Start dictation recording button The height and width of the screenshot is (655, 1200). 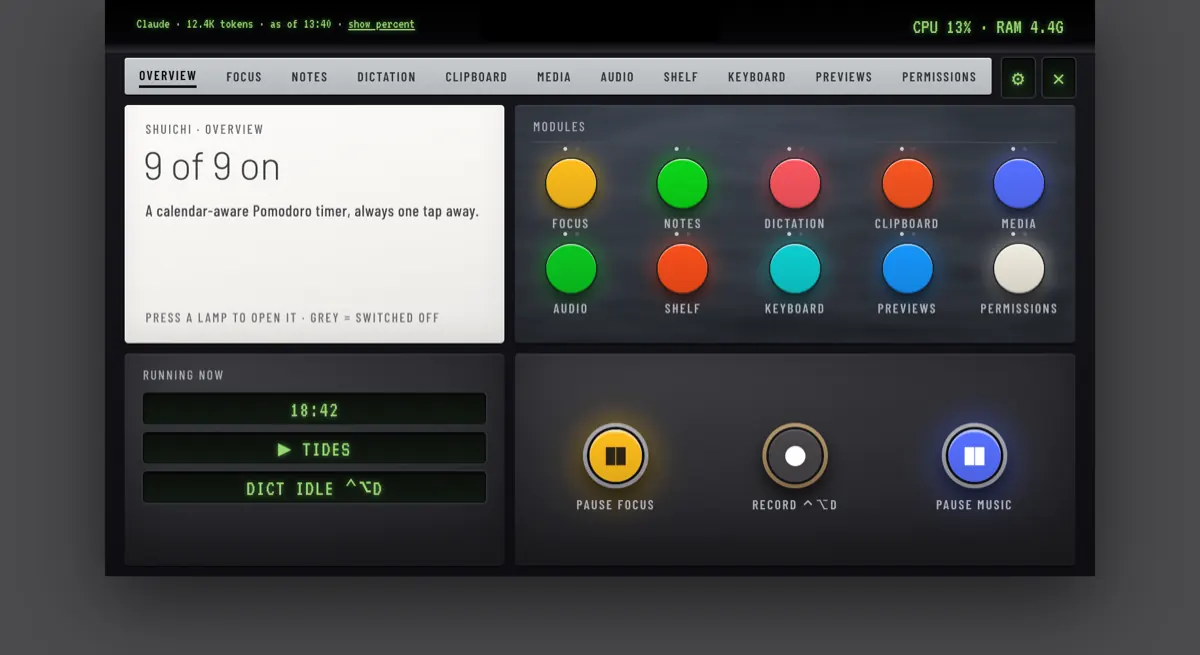pos(795,456)
